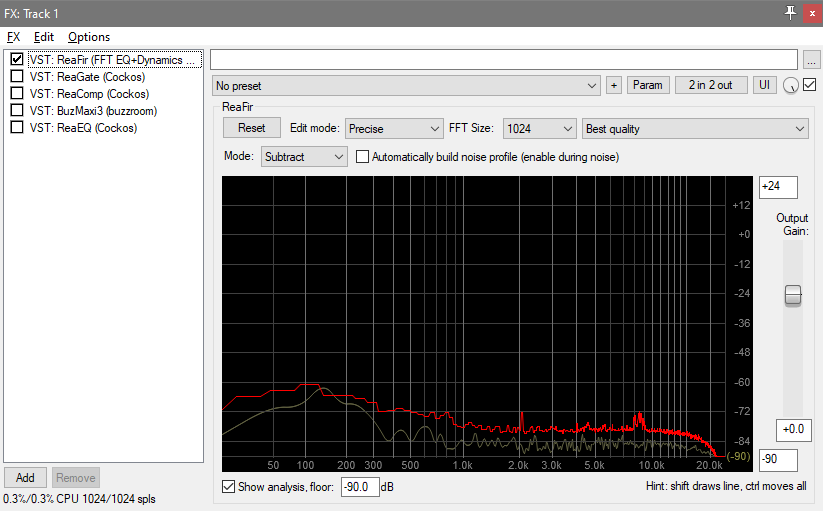The height and width of the screenshot is (511, 823).
Task: Open the Edit mode Precise dropdown
Action: (x=393, y=128)
